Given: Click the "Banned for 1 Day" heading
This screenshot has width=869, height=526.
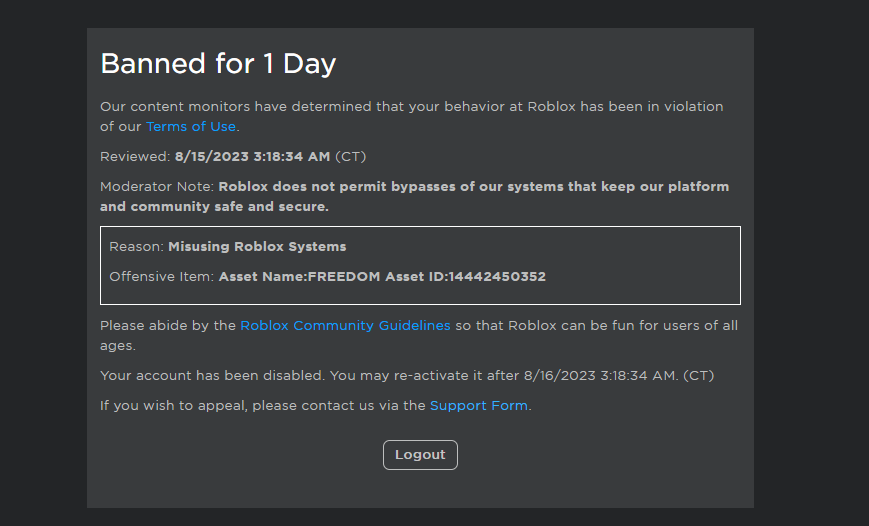Looking at the screenshot, I should click(x=218, y=64).
